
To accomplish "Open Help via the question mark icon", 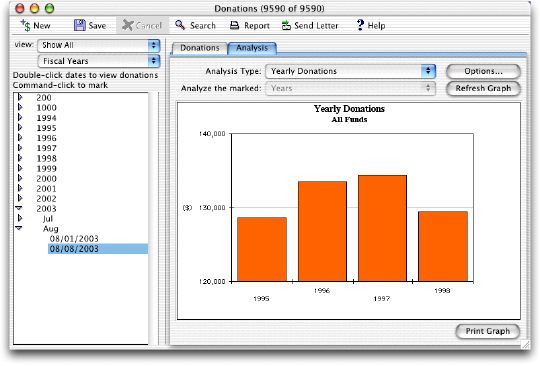I will point(360,25).
